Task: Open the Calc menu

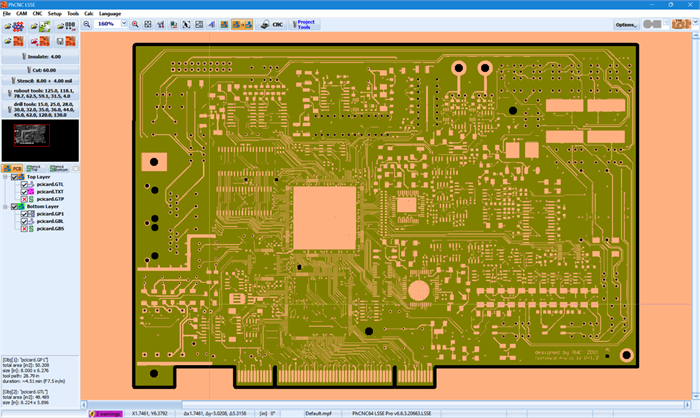Action: (89, 13)
